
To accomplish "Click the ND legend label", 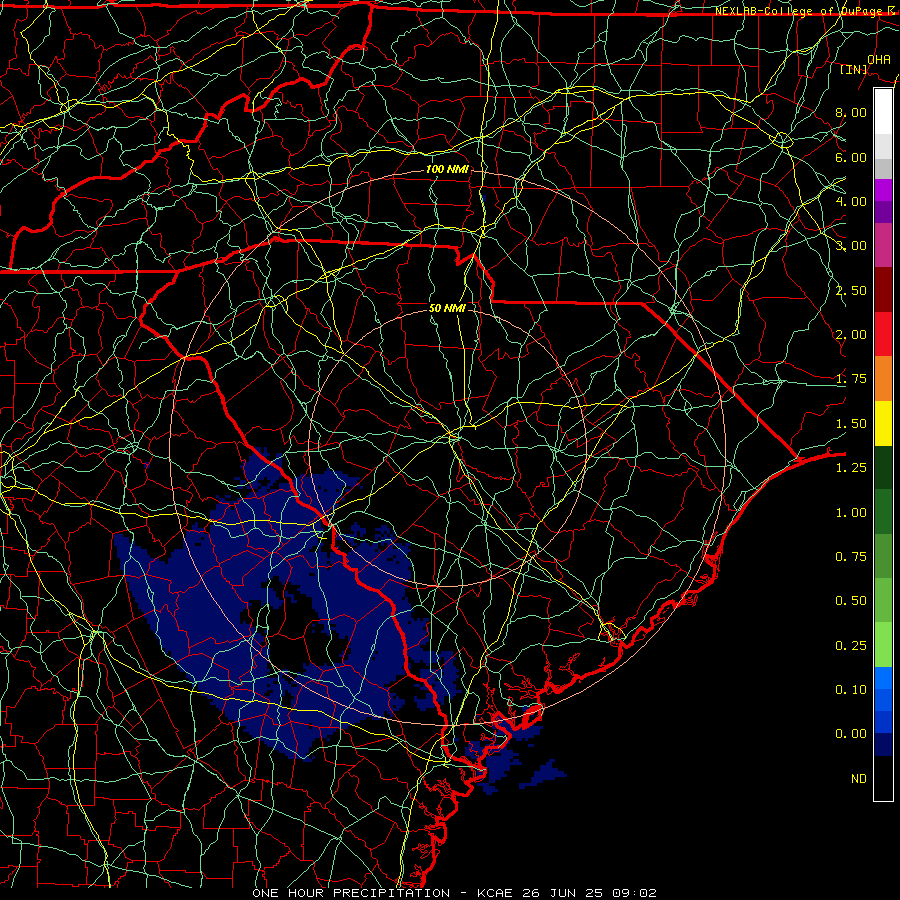I will pyautogui.click(x=859, y=779).
